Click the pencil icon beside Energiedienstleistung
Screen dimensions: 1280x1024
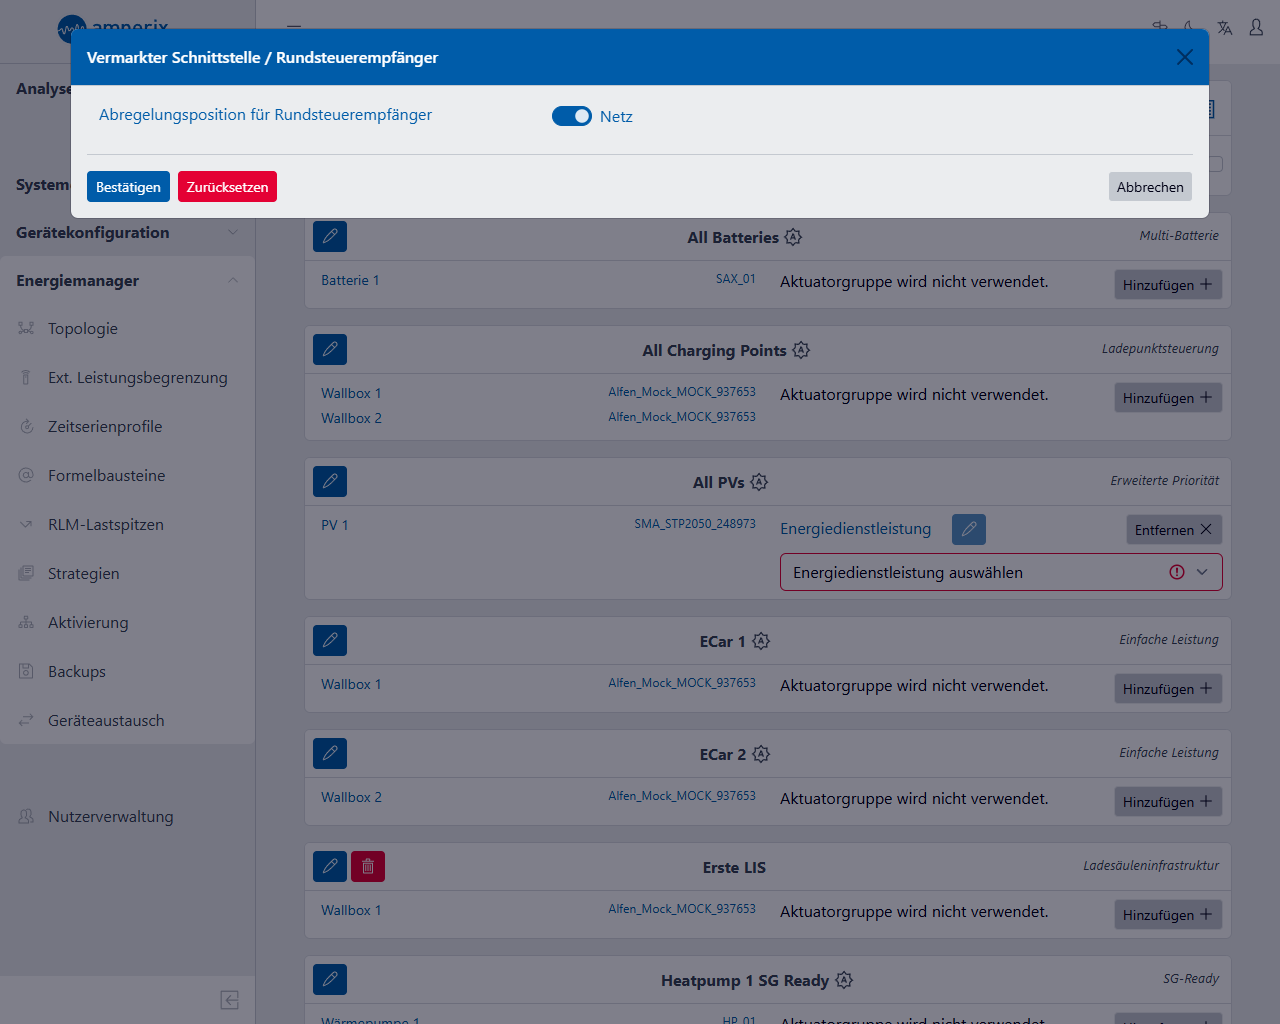point(968,529)
